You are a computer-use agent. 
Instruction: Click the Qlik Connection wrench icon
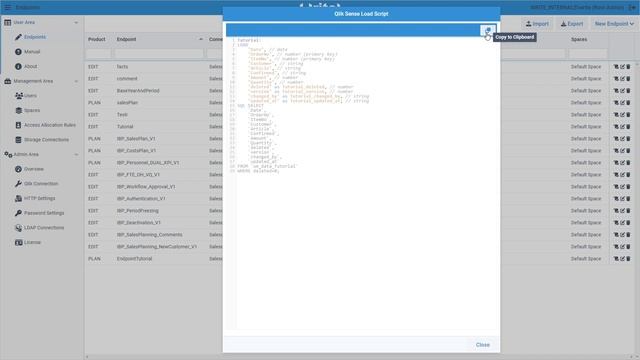click(18, 184)
